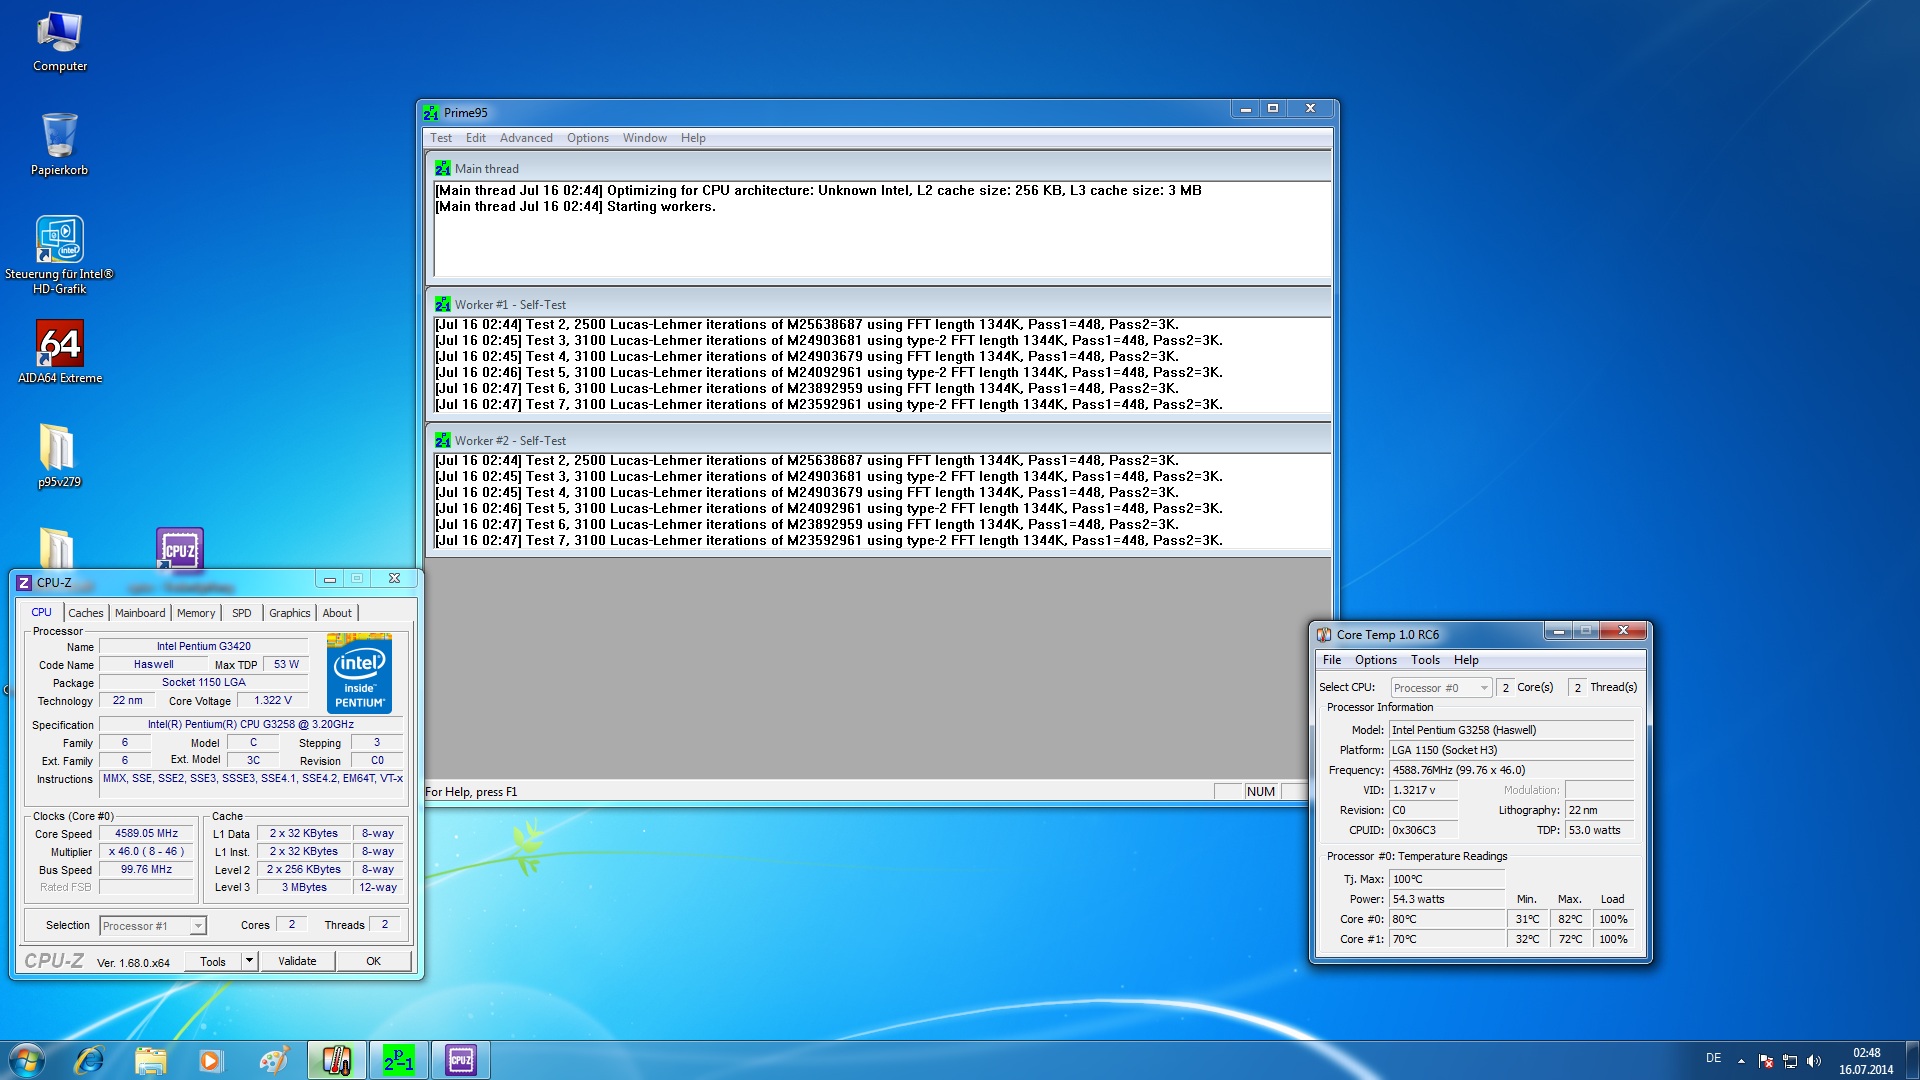The image size is (1920, 1080).
Task: Click the Multiplier value x 46.0
Action: [146, 851]
